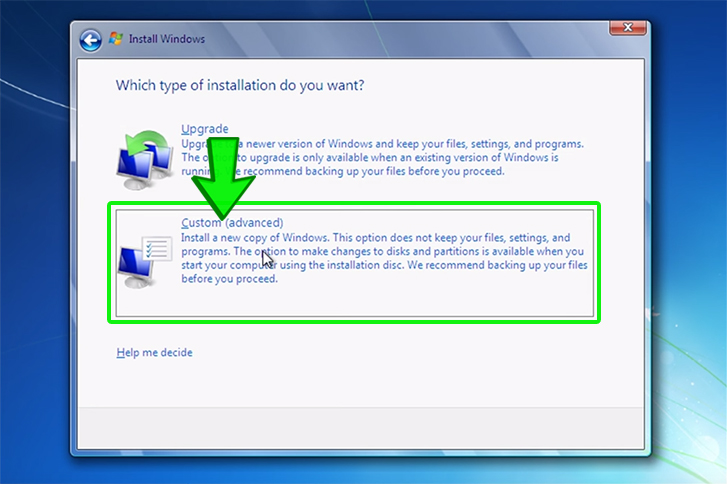Click the Upgrade option's twin-monitor icon
Screen dimensions: 727x484
click(x=145, y=160)
